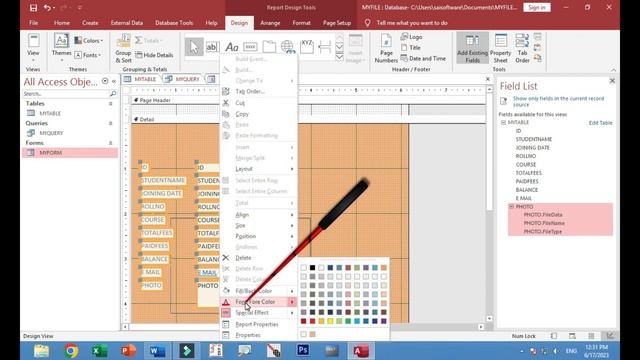Click the navigation pane Search box

(x=66, y=93)
